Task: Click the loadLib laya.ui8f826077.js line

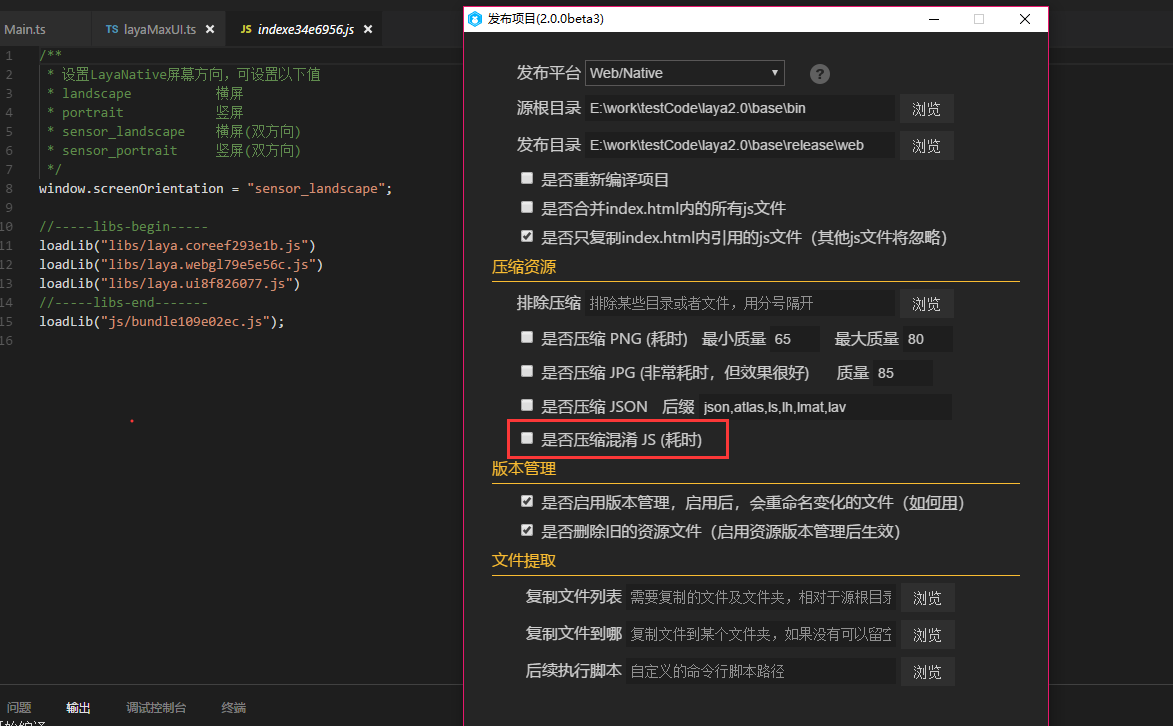Action: tap(170, 284)
